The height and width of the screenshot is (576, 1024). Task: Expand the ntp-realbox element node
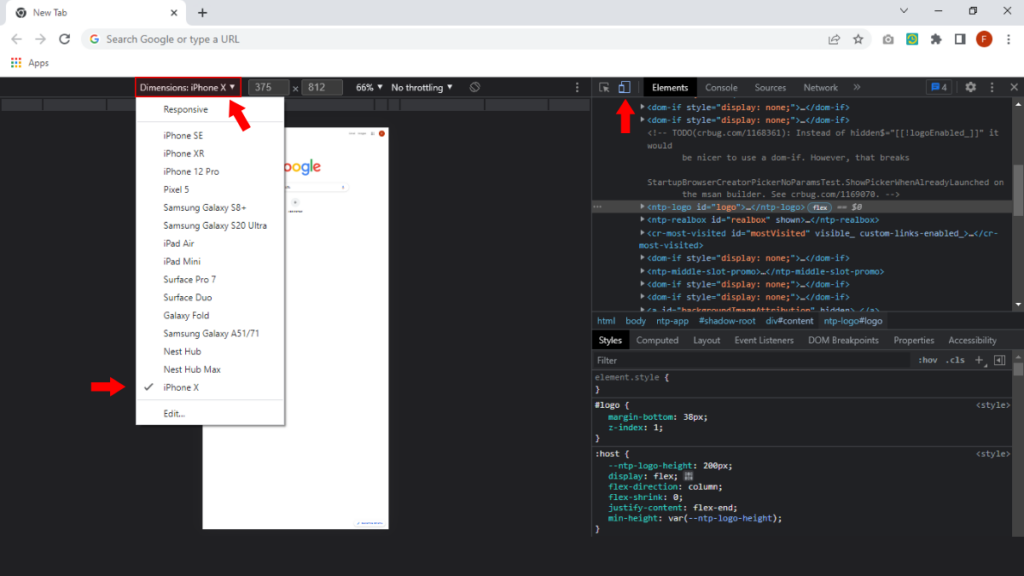642,220
